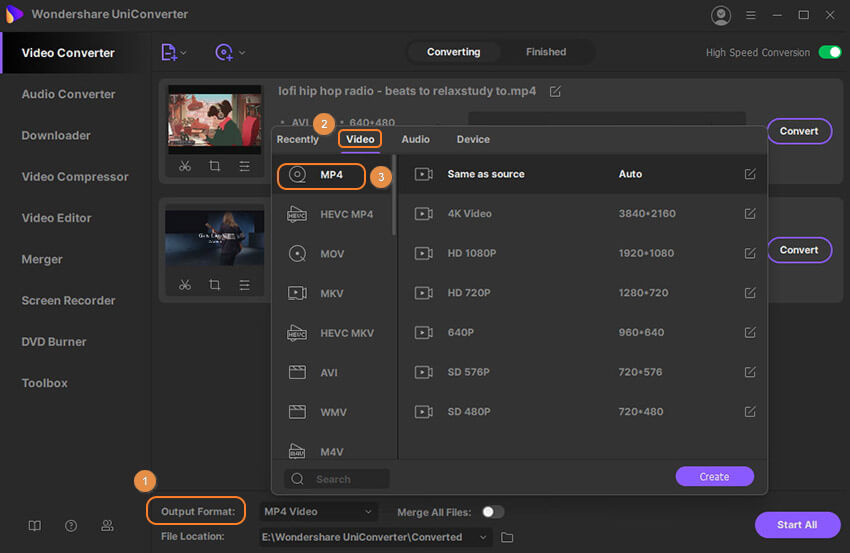This screenshot has width=850, height=553.
Task: Expand the Add Files dropdown arrow
Action: (x=183, y=53)
